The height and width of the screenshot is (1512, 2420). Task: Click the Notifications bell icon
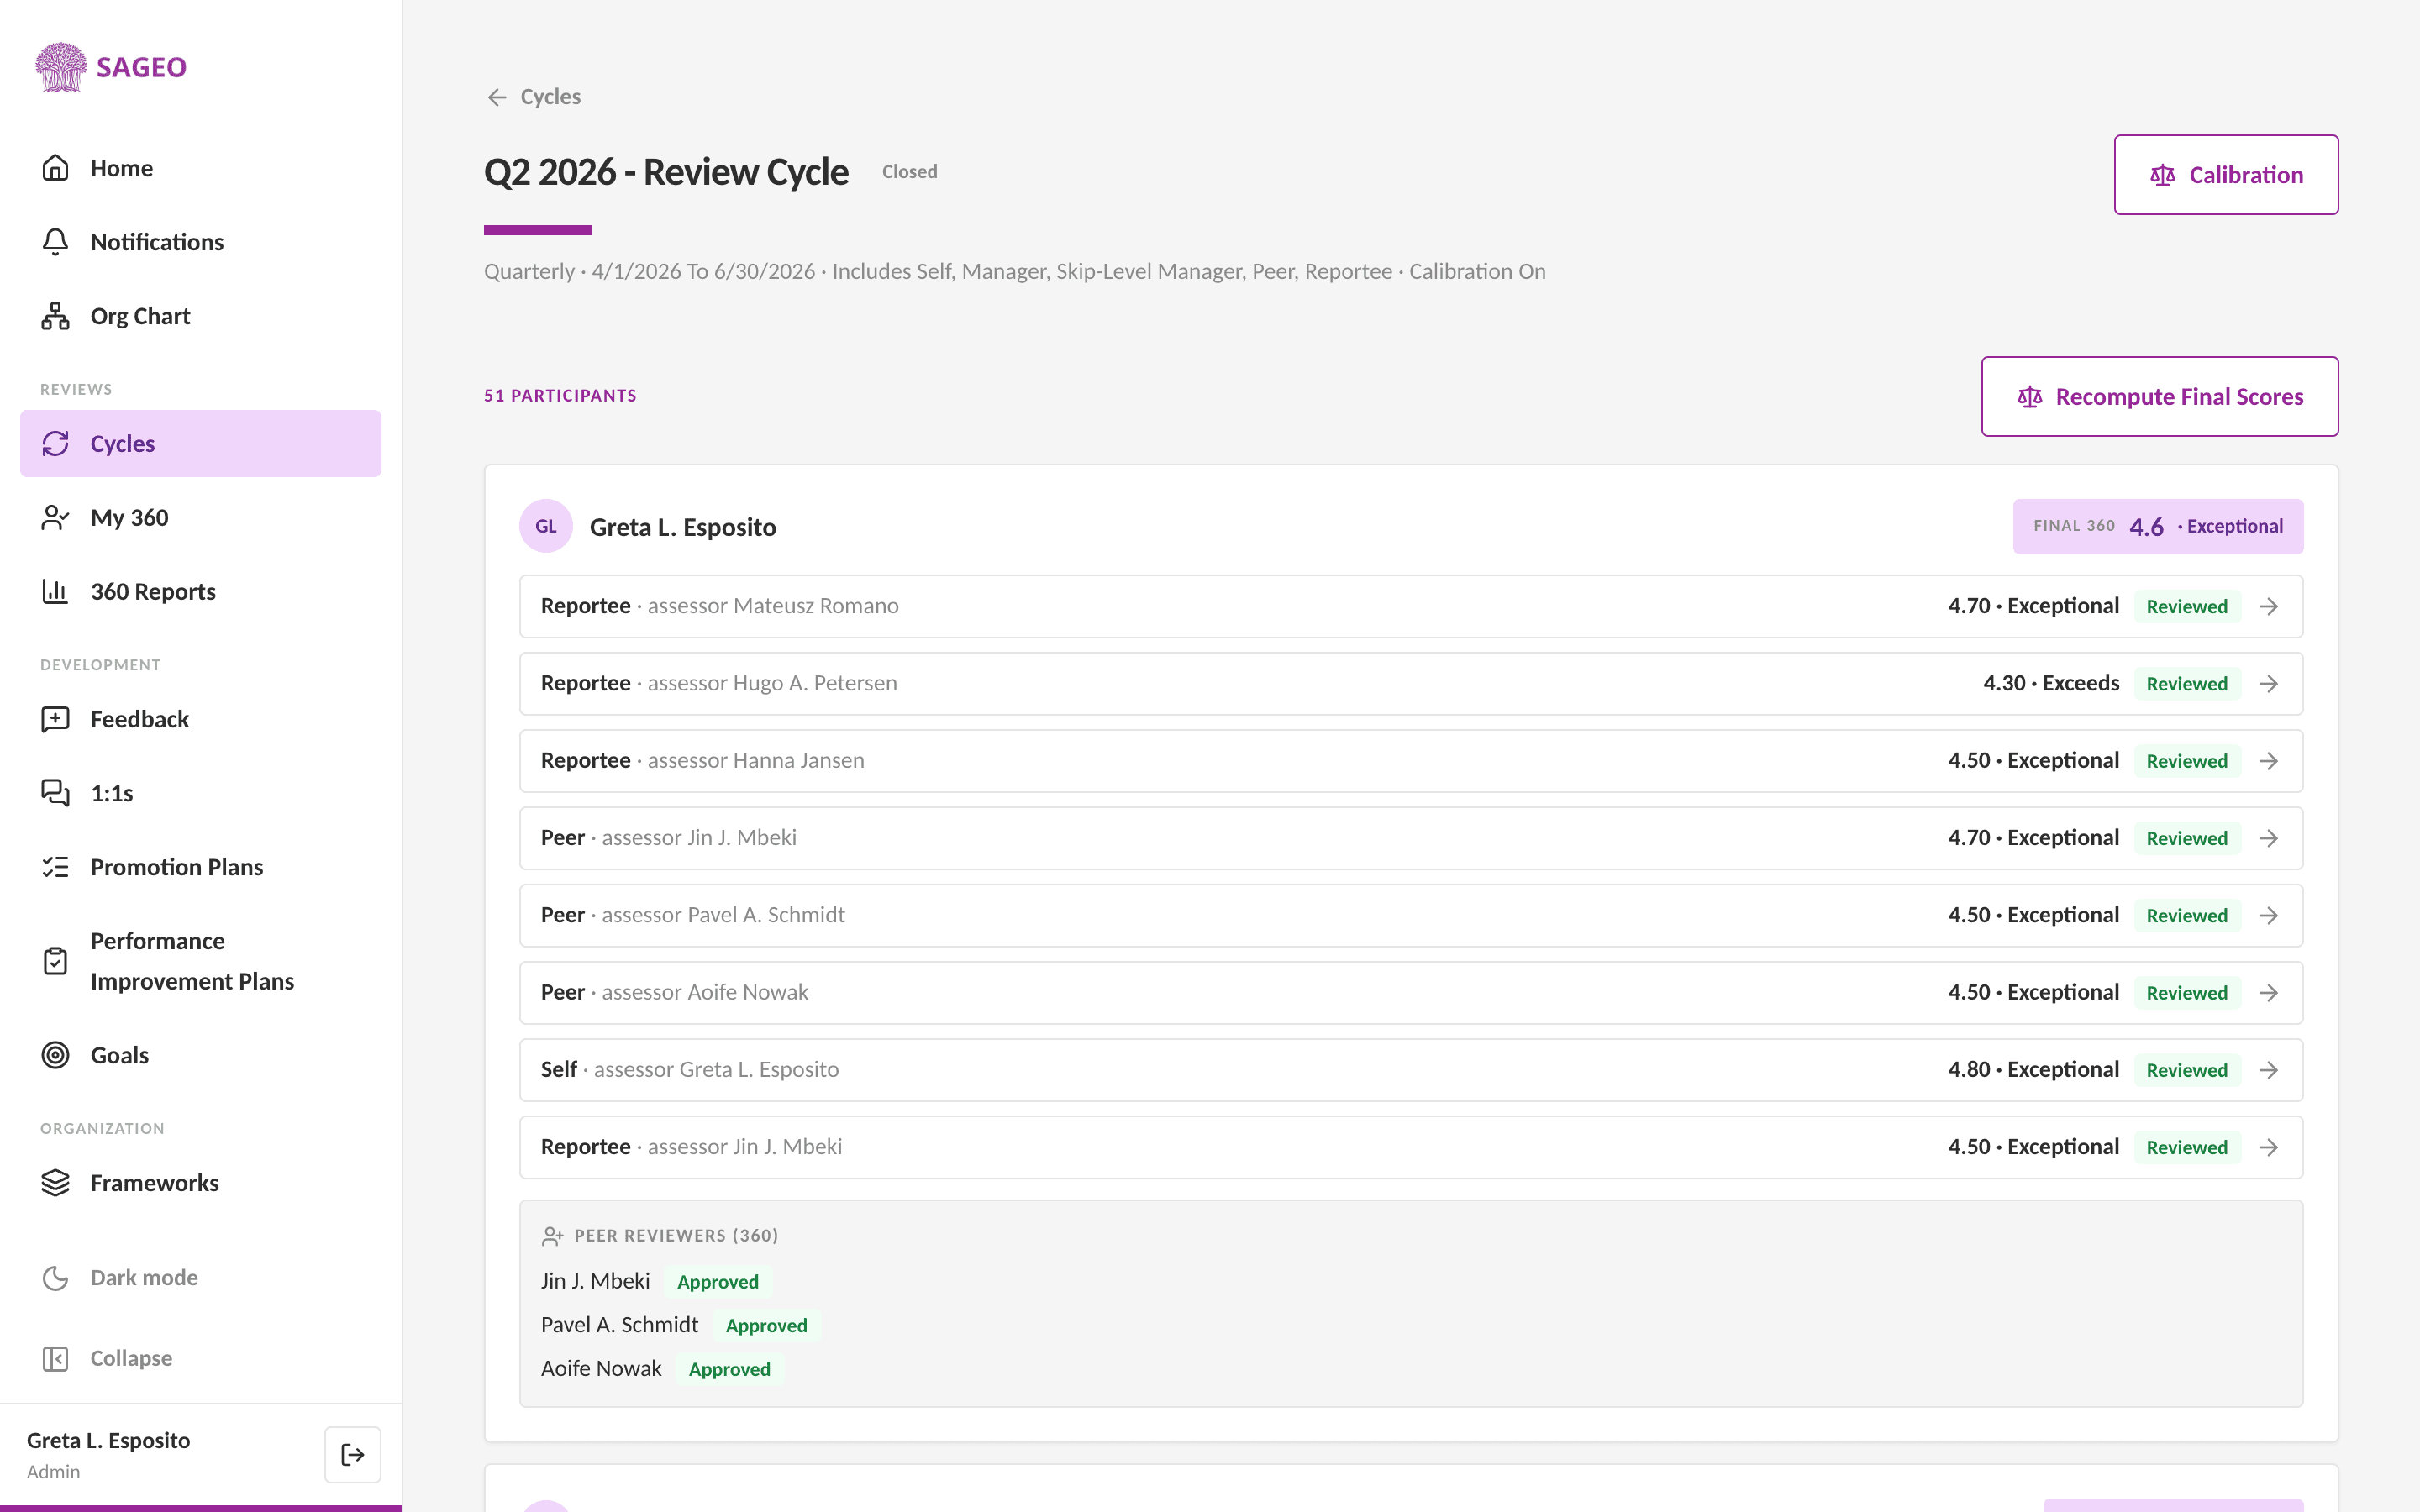[55, 242]
